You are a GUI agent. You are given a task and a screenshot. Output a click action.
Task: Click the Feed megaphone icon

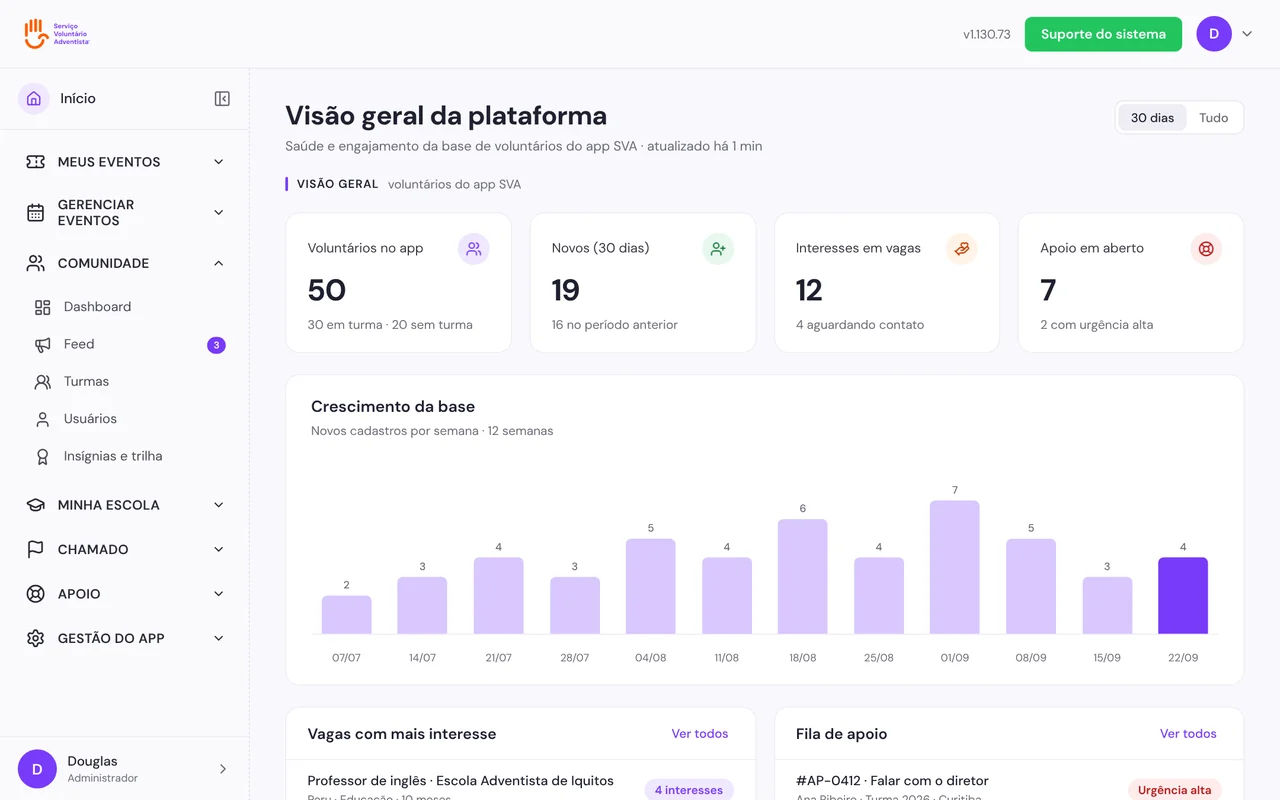(42, 344)
